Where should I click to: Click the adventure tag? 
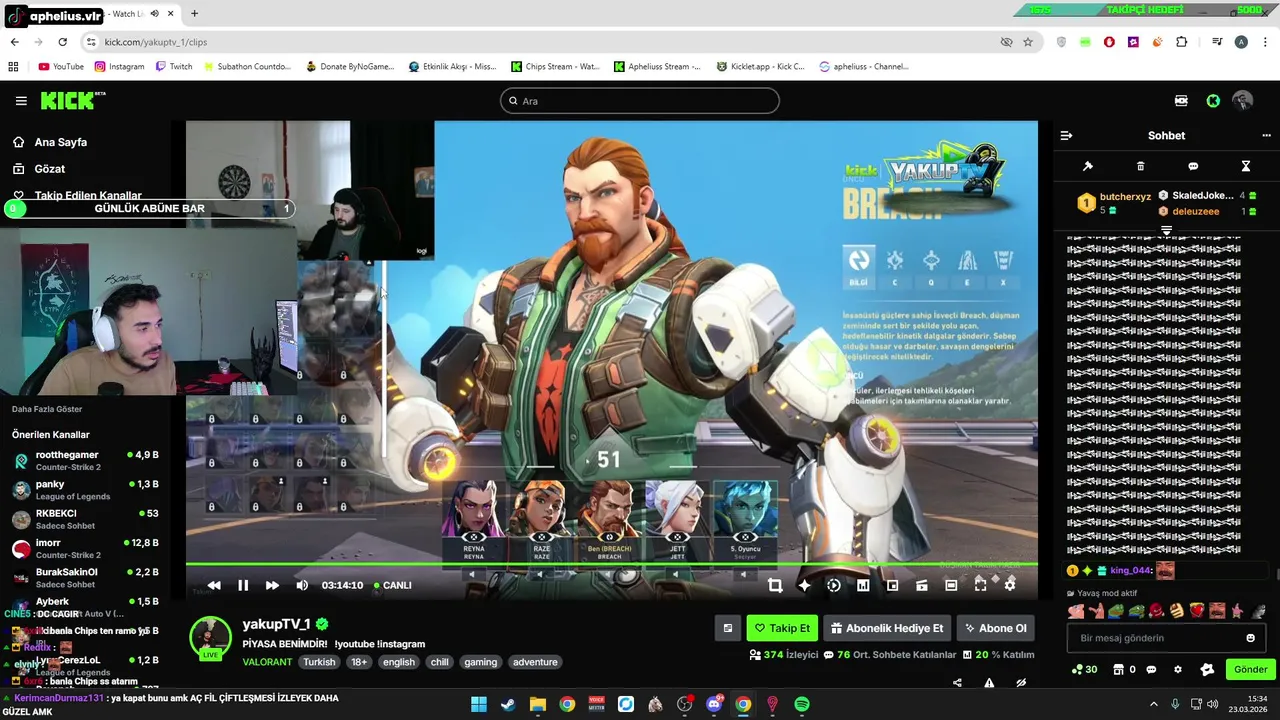coord(535,662)
